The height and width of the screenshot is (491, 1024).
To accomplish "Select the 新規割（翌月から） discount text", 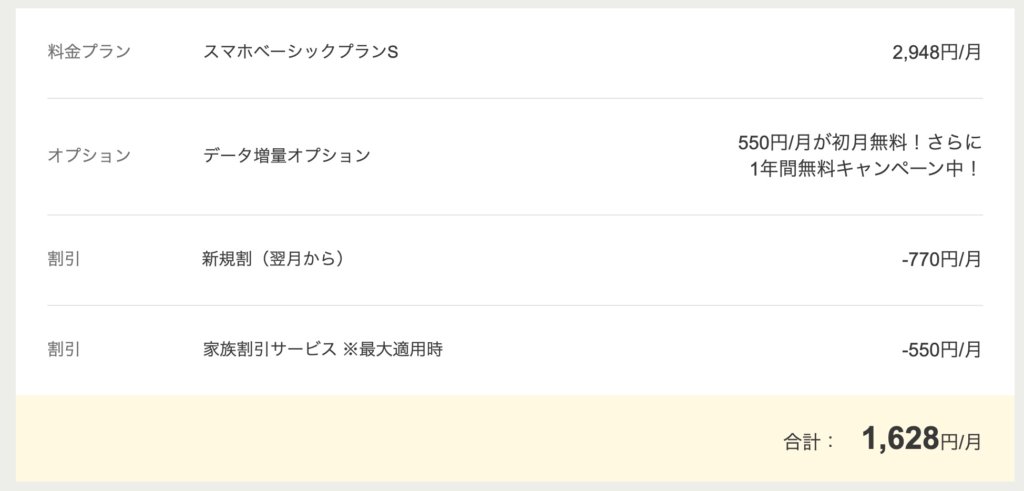I will (x=274, y=259).
